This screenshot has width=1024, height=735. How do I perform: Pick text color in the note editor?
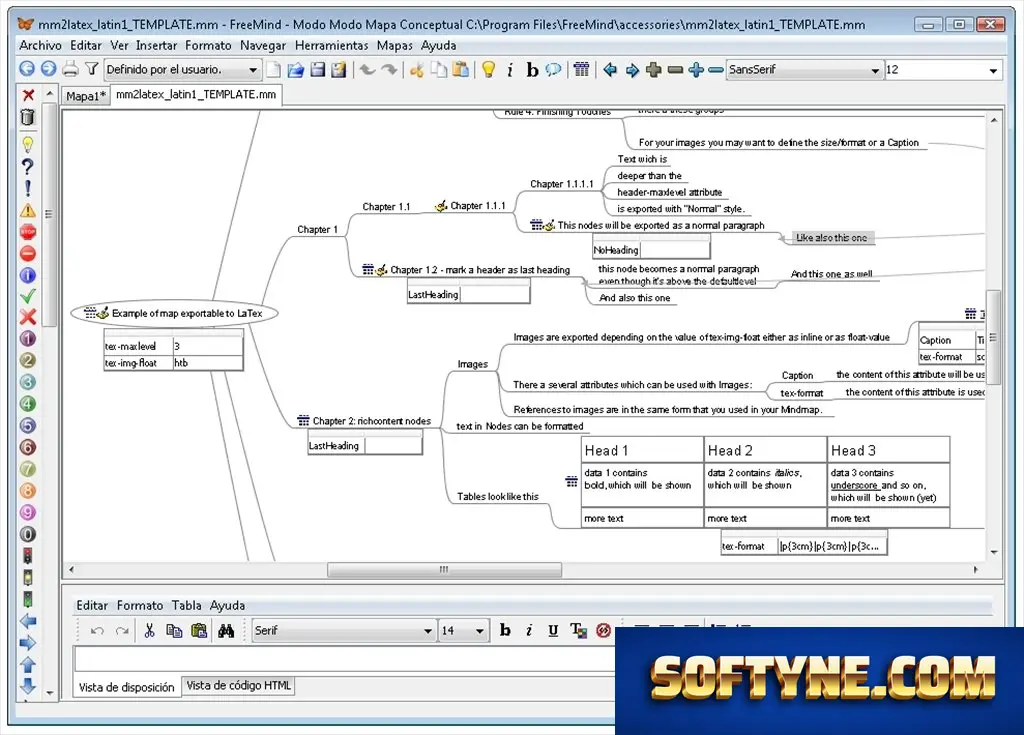click(578, 630)
